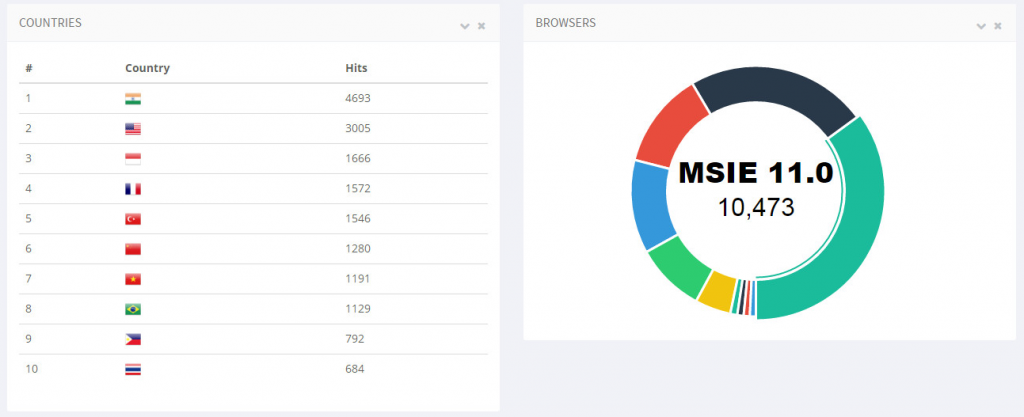Click the India flag in row 1
This screenshot has height=417, width=1024.
tap(133, 99)
